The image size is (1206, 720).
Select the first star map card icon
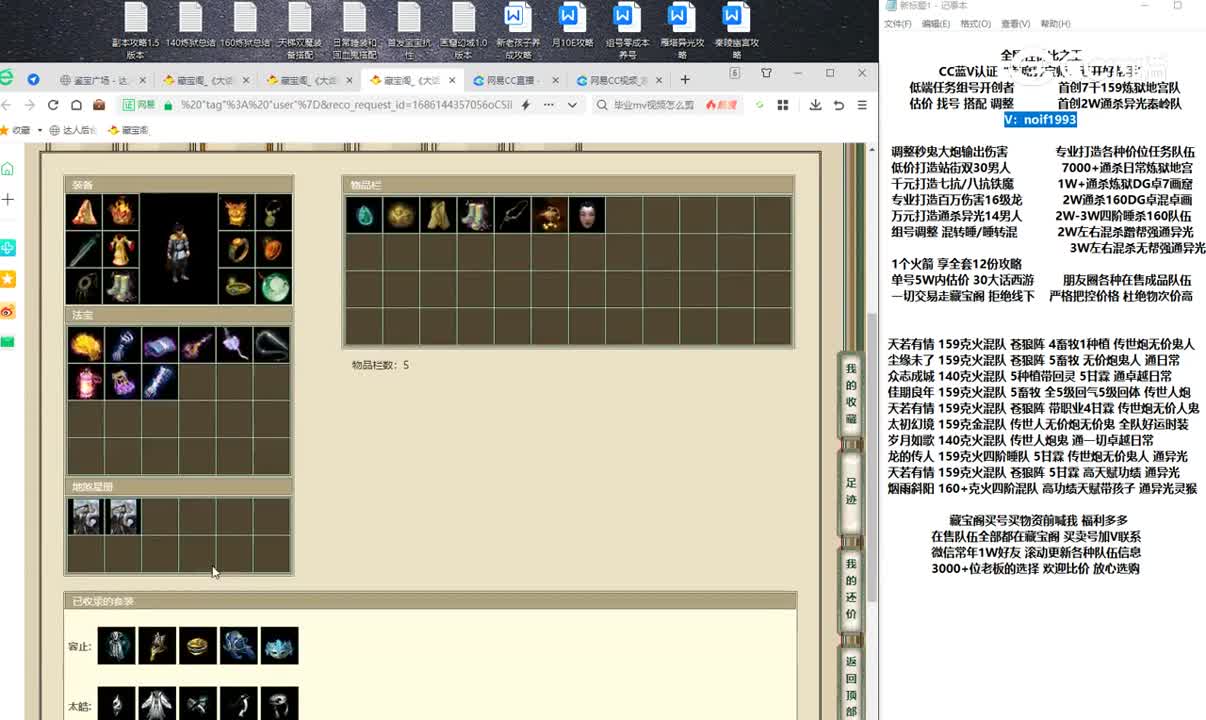click(x=85, y=516)
